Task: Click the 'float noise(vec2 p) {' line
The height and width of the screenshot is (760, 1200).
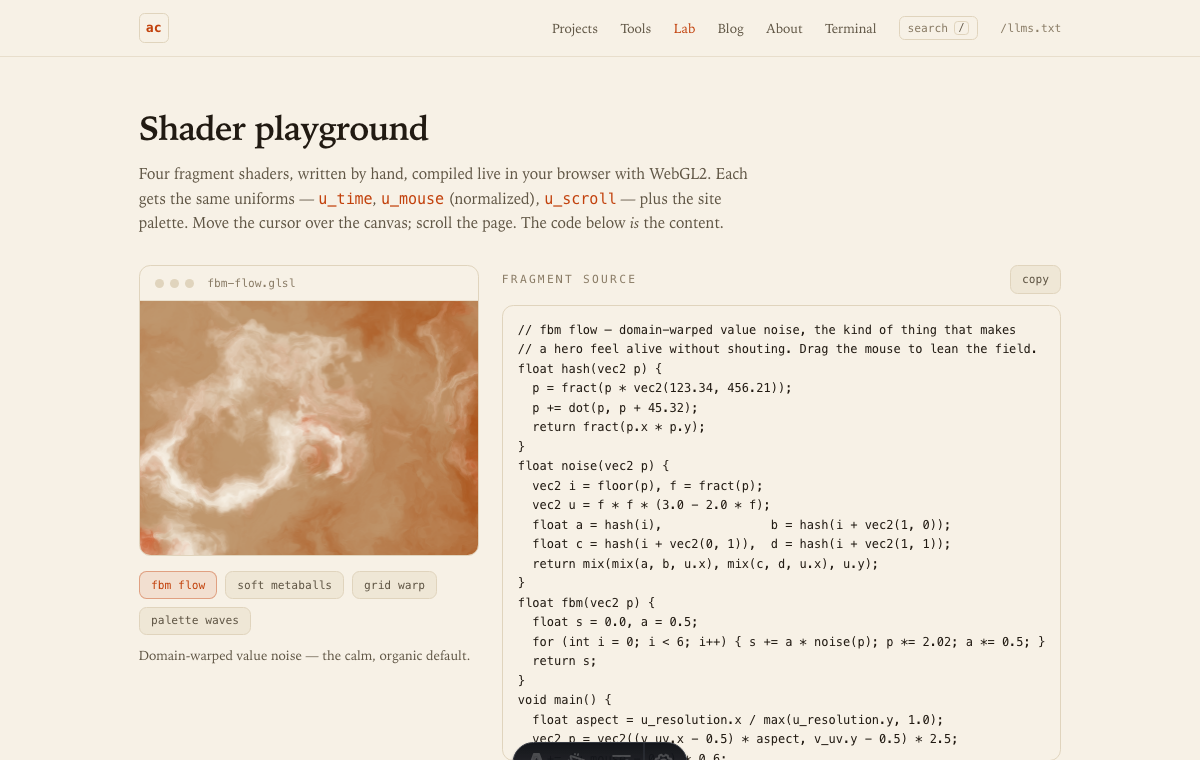Action: pos(593,466)
